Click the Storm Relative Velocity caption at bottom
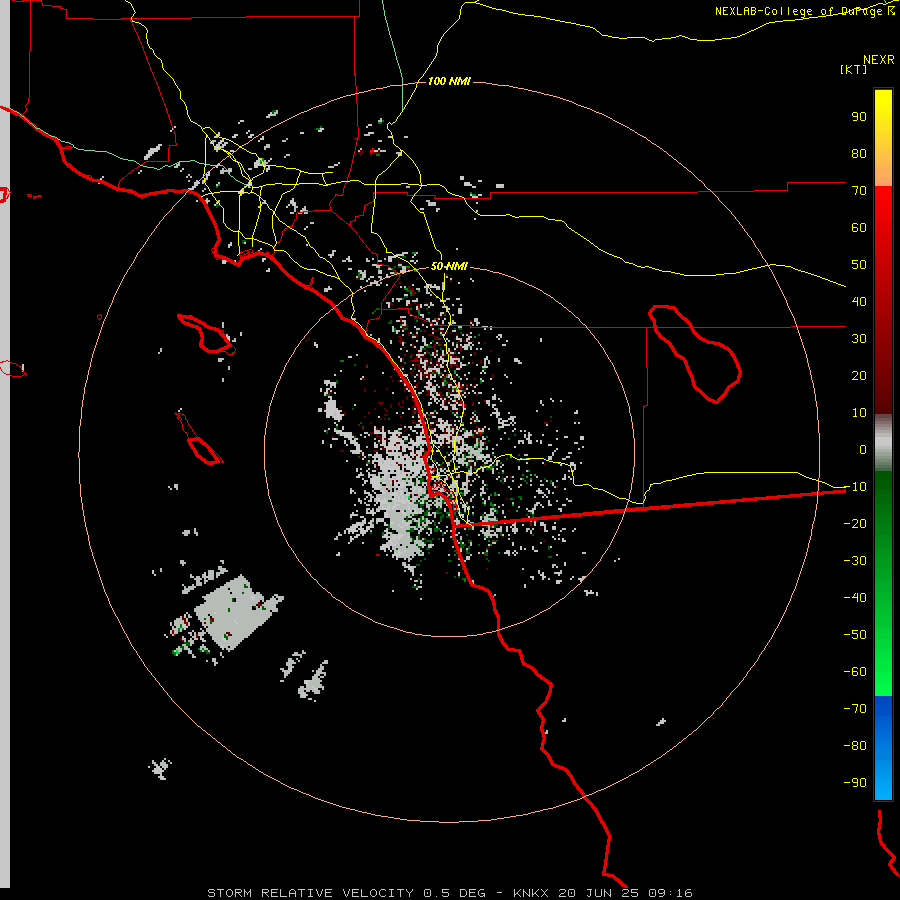 point(449,893)
